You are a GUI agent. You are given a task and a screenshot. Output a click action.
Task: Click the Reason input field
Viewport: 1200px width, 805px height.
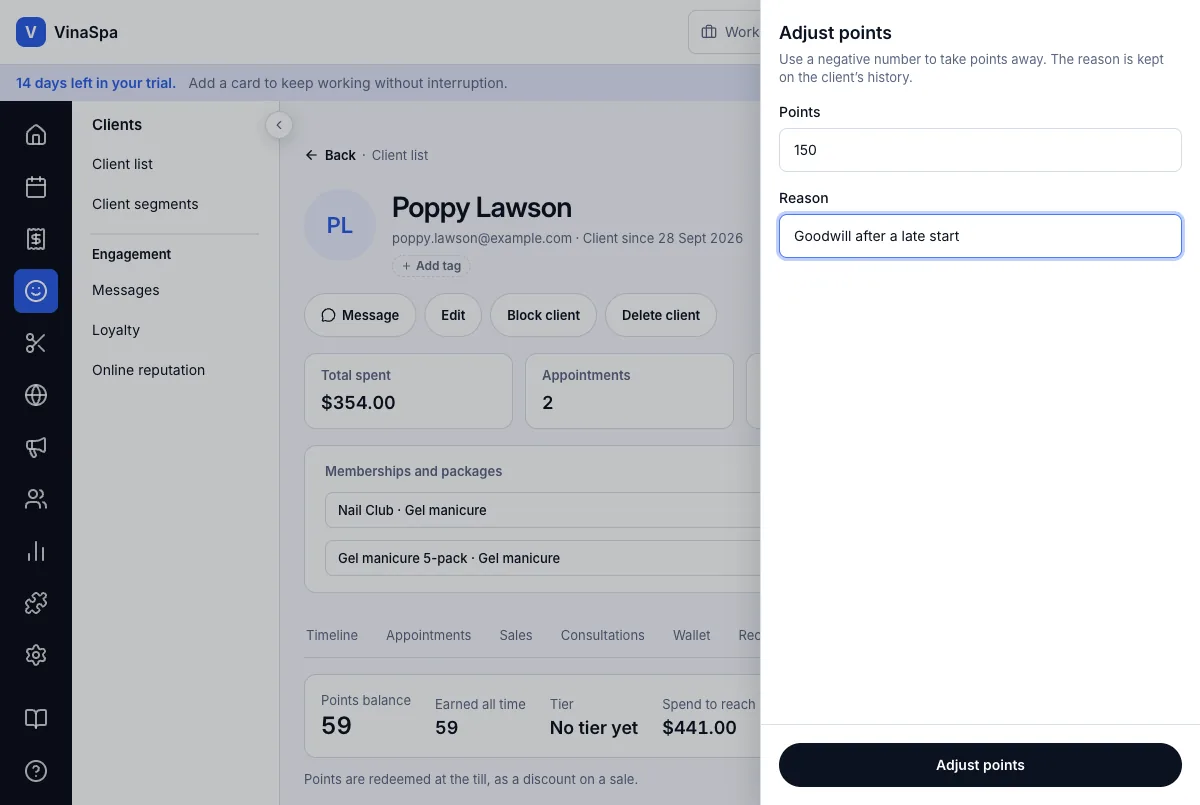pos(980,236)
